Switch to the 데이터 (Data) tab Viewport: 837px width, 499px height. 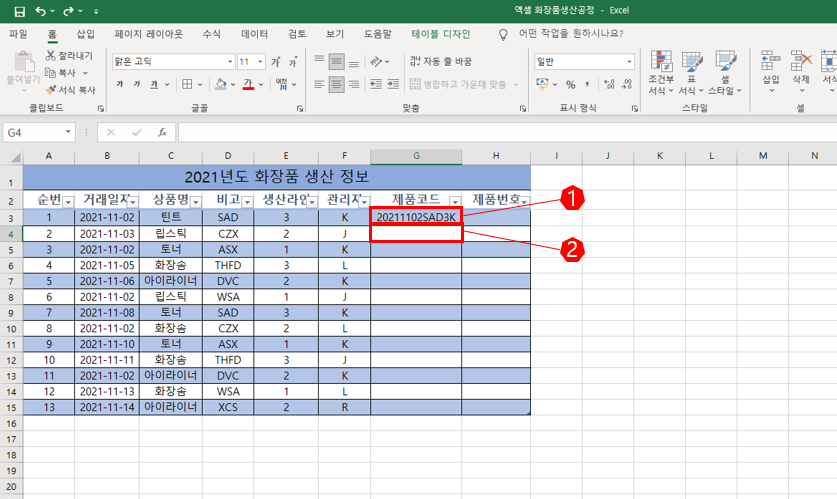[254, 34]
